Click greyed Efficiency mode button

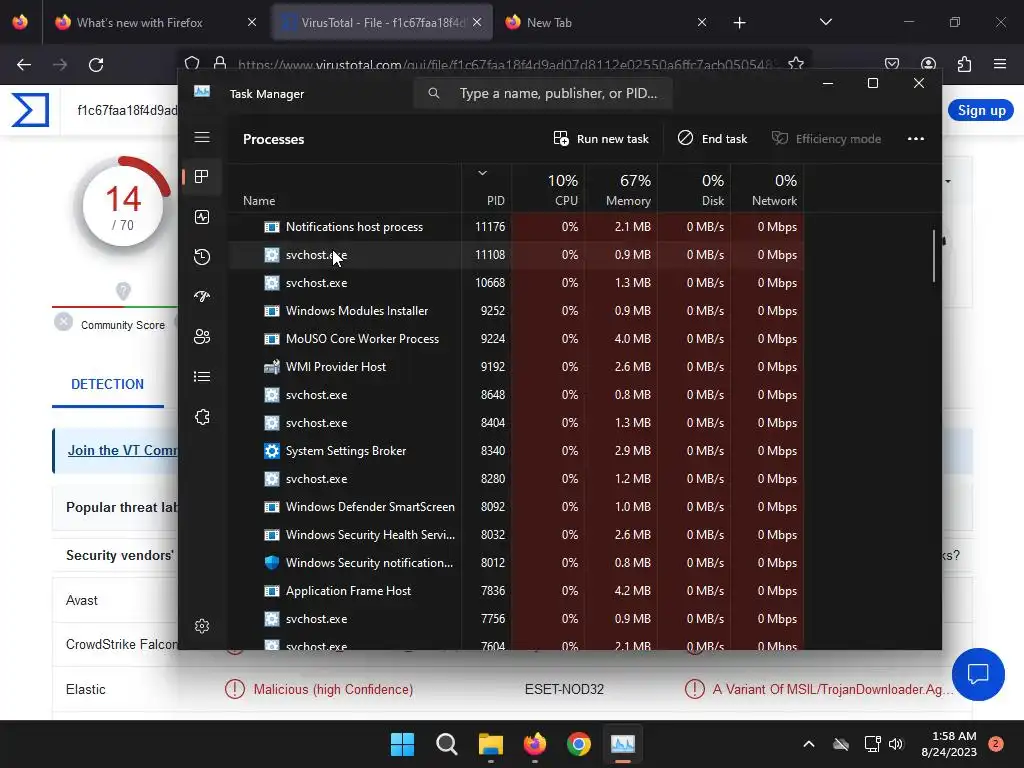pyautogui.click(x=826, y=138)
